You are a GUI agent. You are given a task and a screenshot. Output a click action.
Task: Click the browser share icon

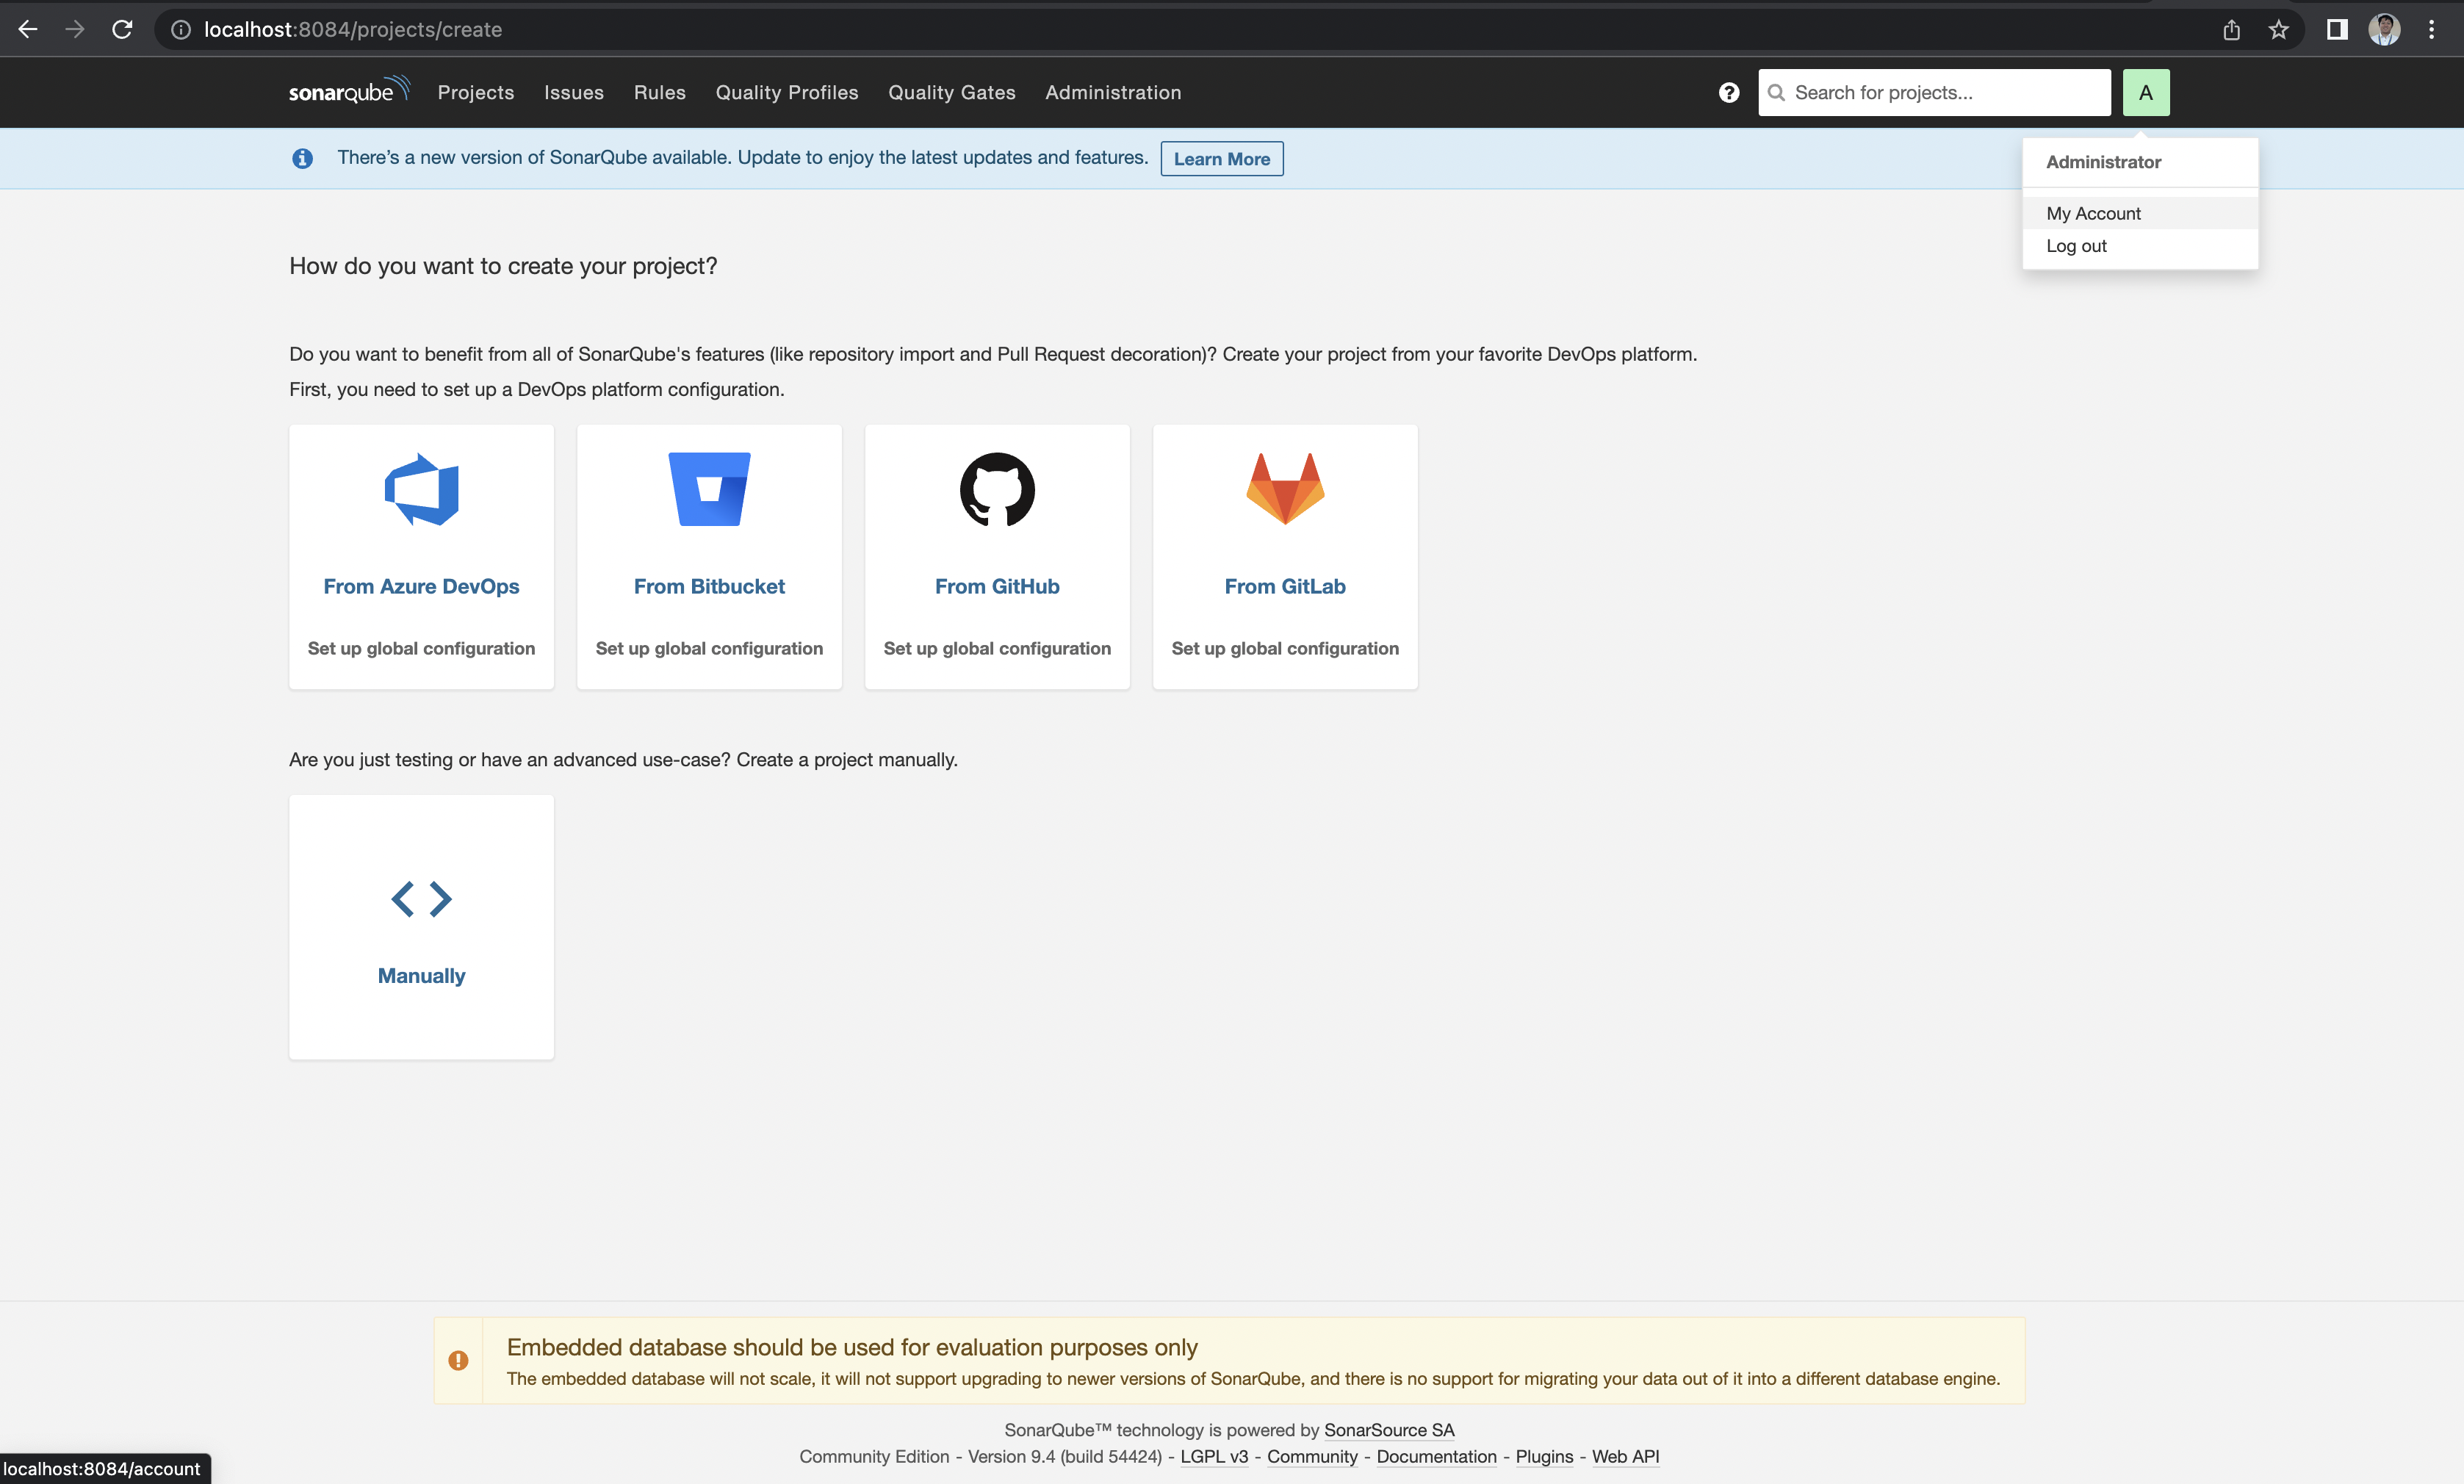(2231, 29)
